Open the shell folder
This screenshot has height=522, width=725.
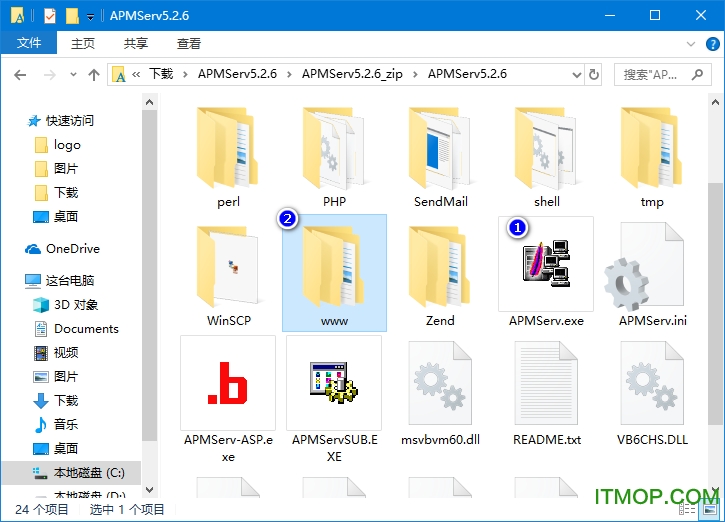coord(546,157)
